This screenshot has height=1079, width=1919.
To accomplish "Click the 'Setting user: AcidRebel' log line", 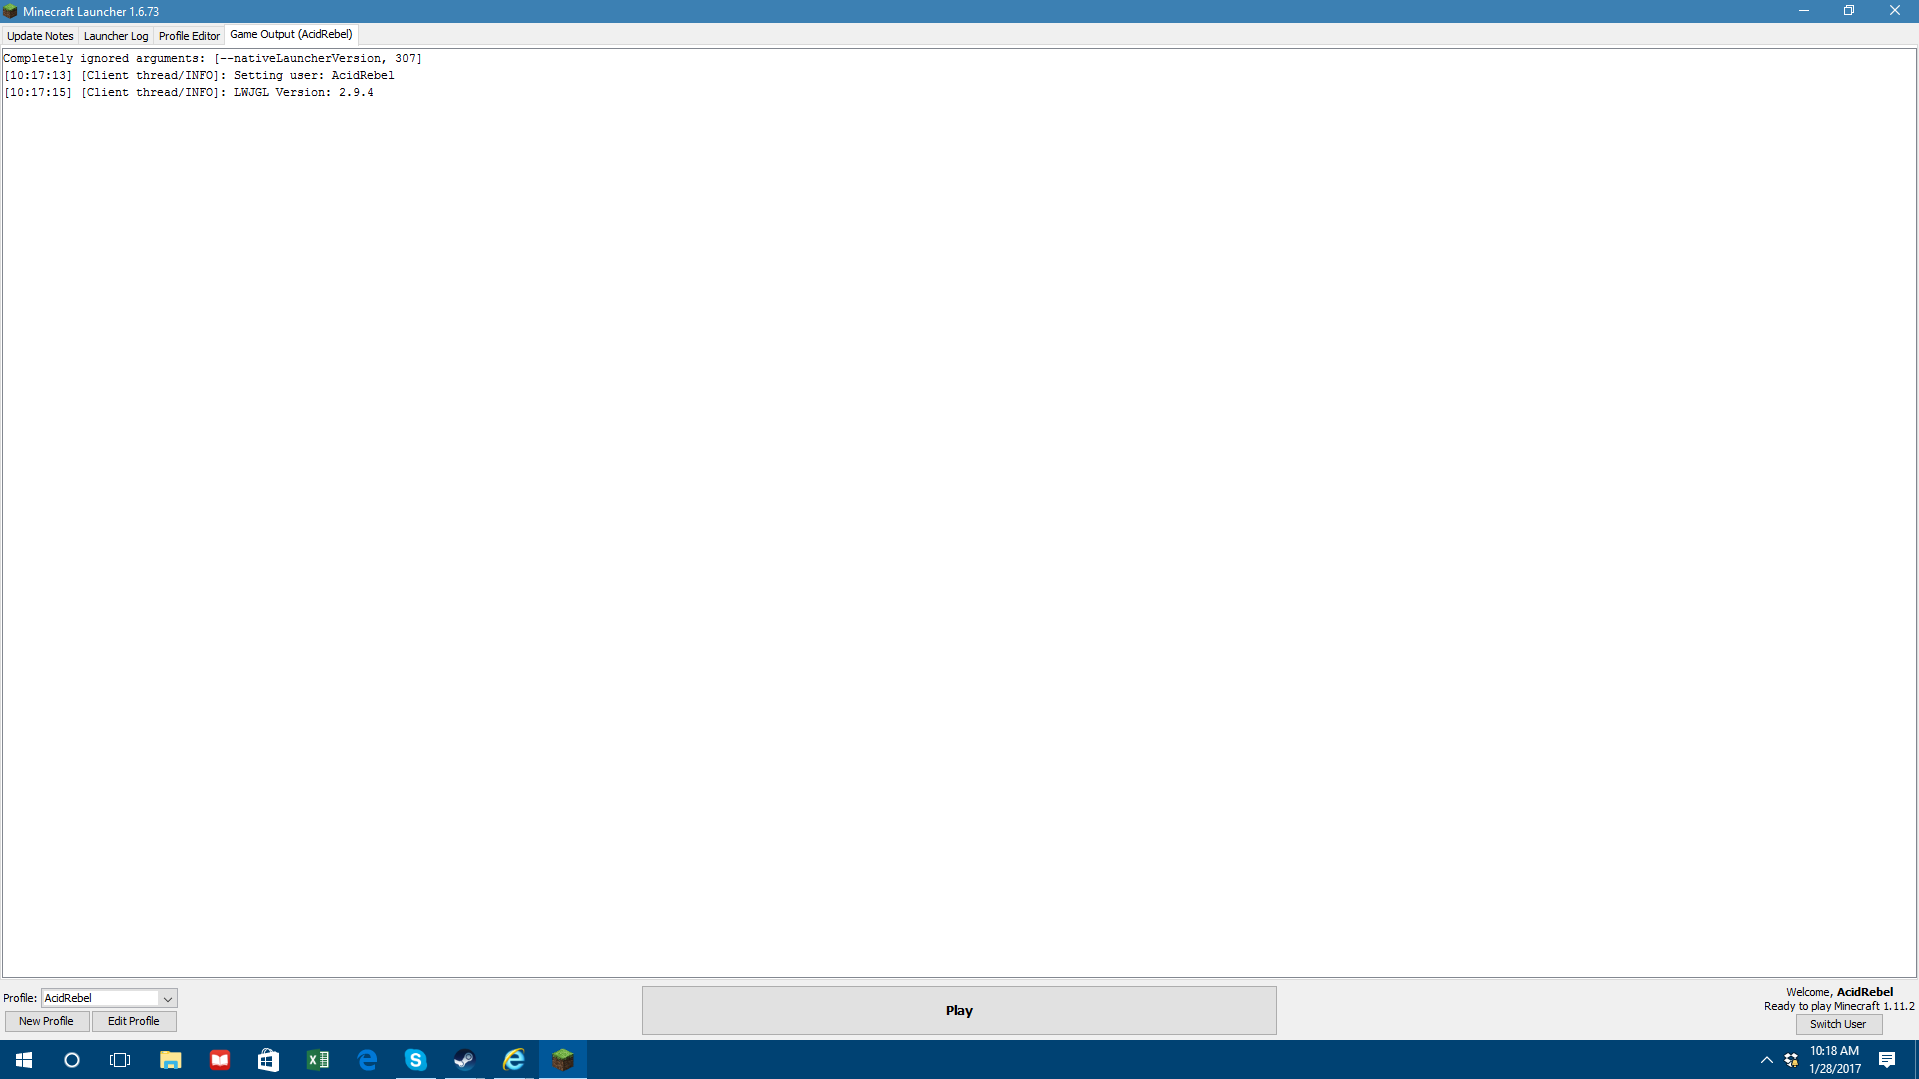I will [199, 75].
